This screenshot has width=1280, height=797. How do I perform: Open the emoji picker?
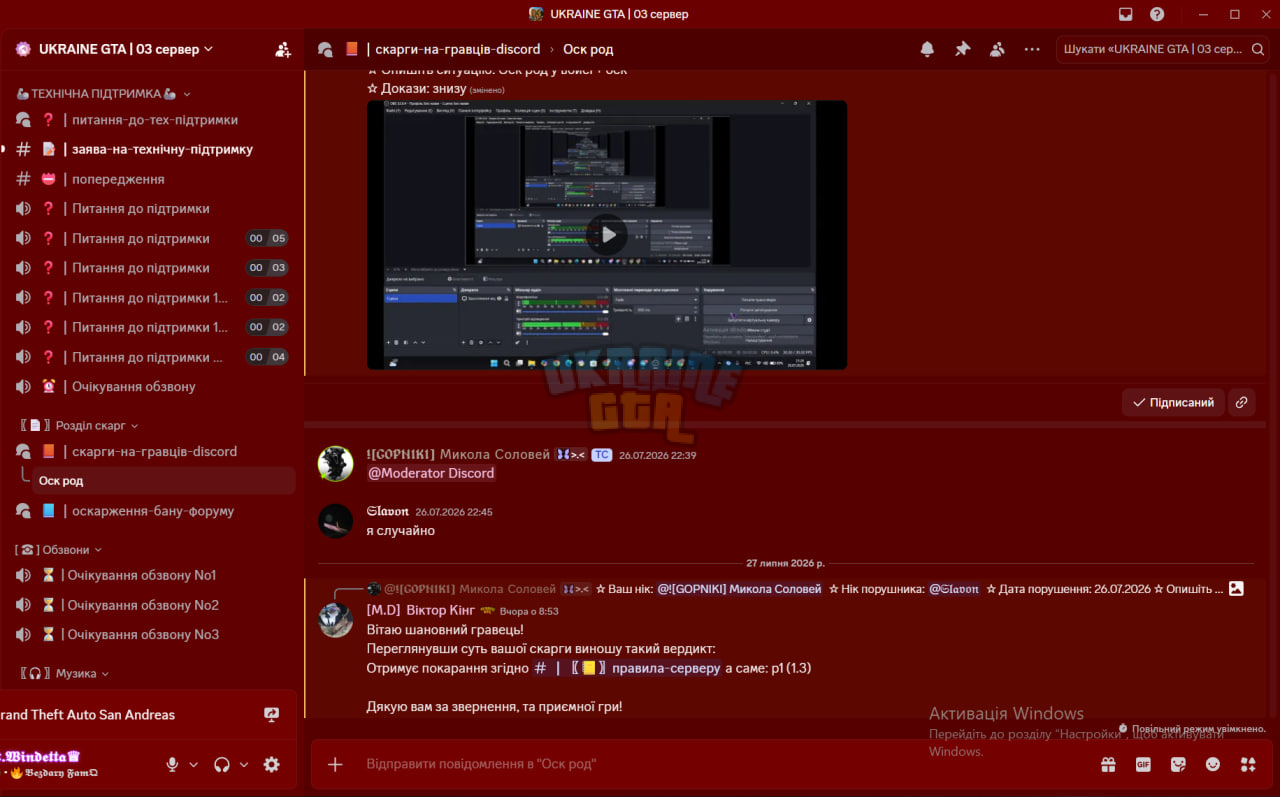pyautogui.click(x=1213, y=764)
